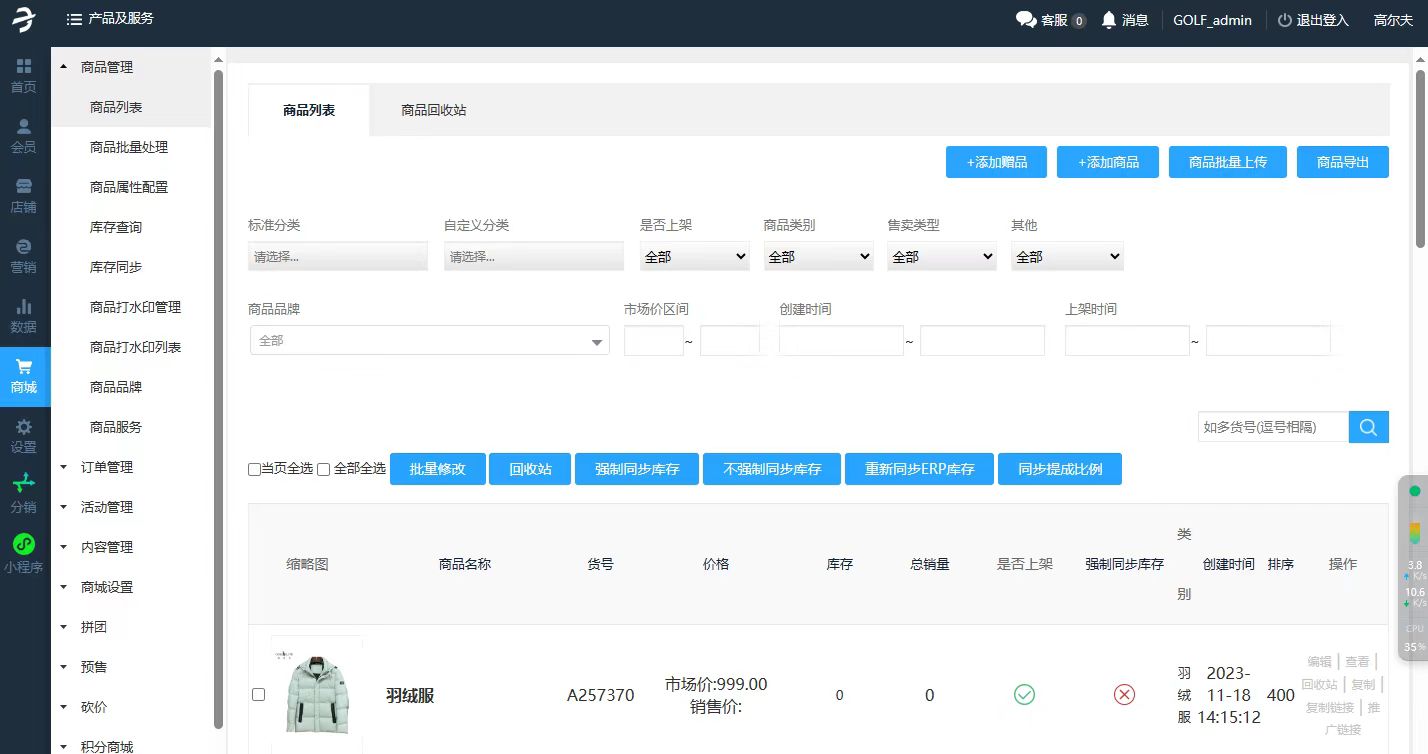1428x754 pixels.
Task: Select the 商城 shopping cart sidebar icon
Action: (x=24, y=376)
